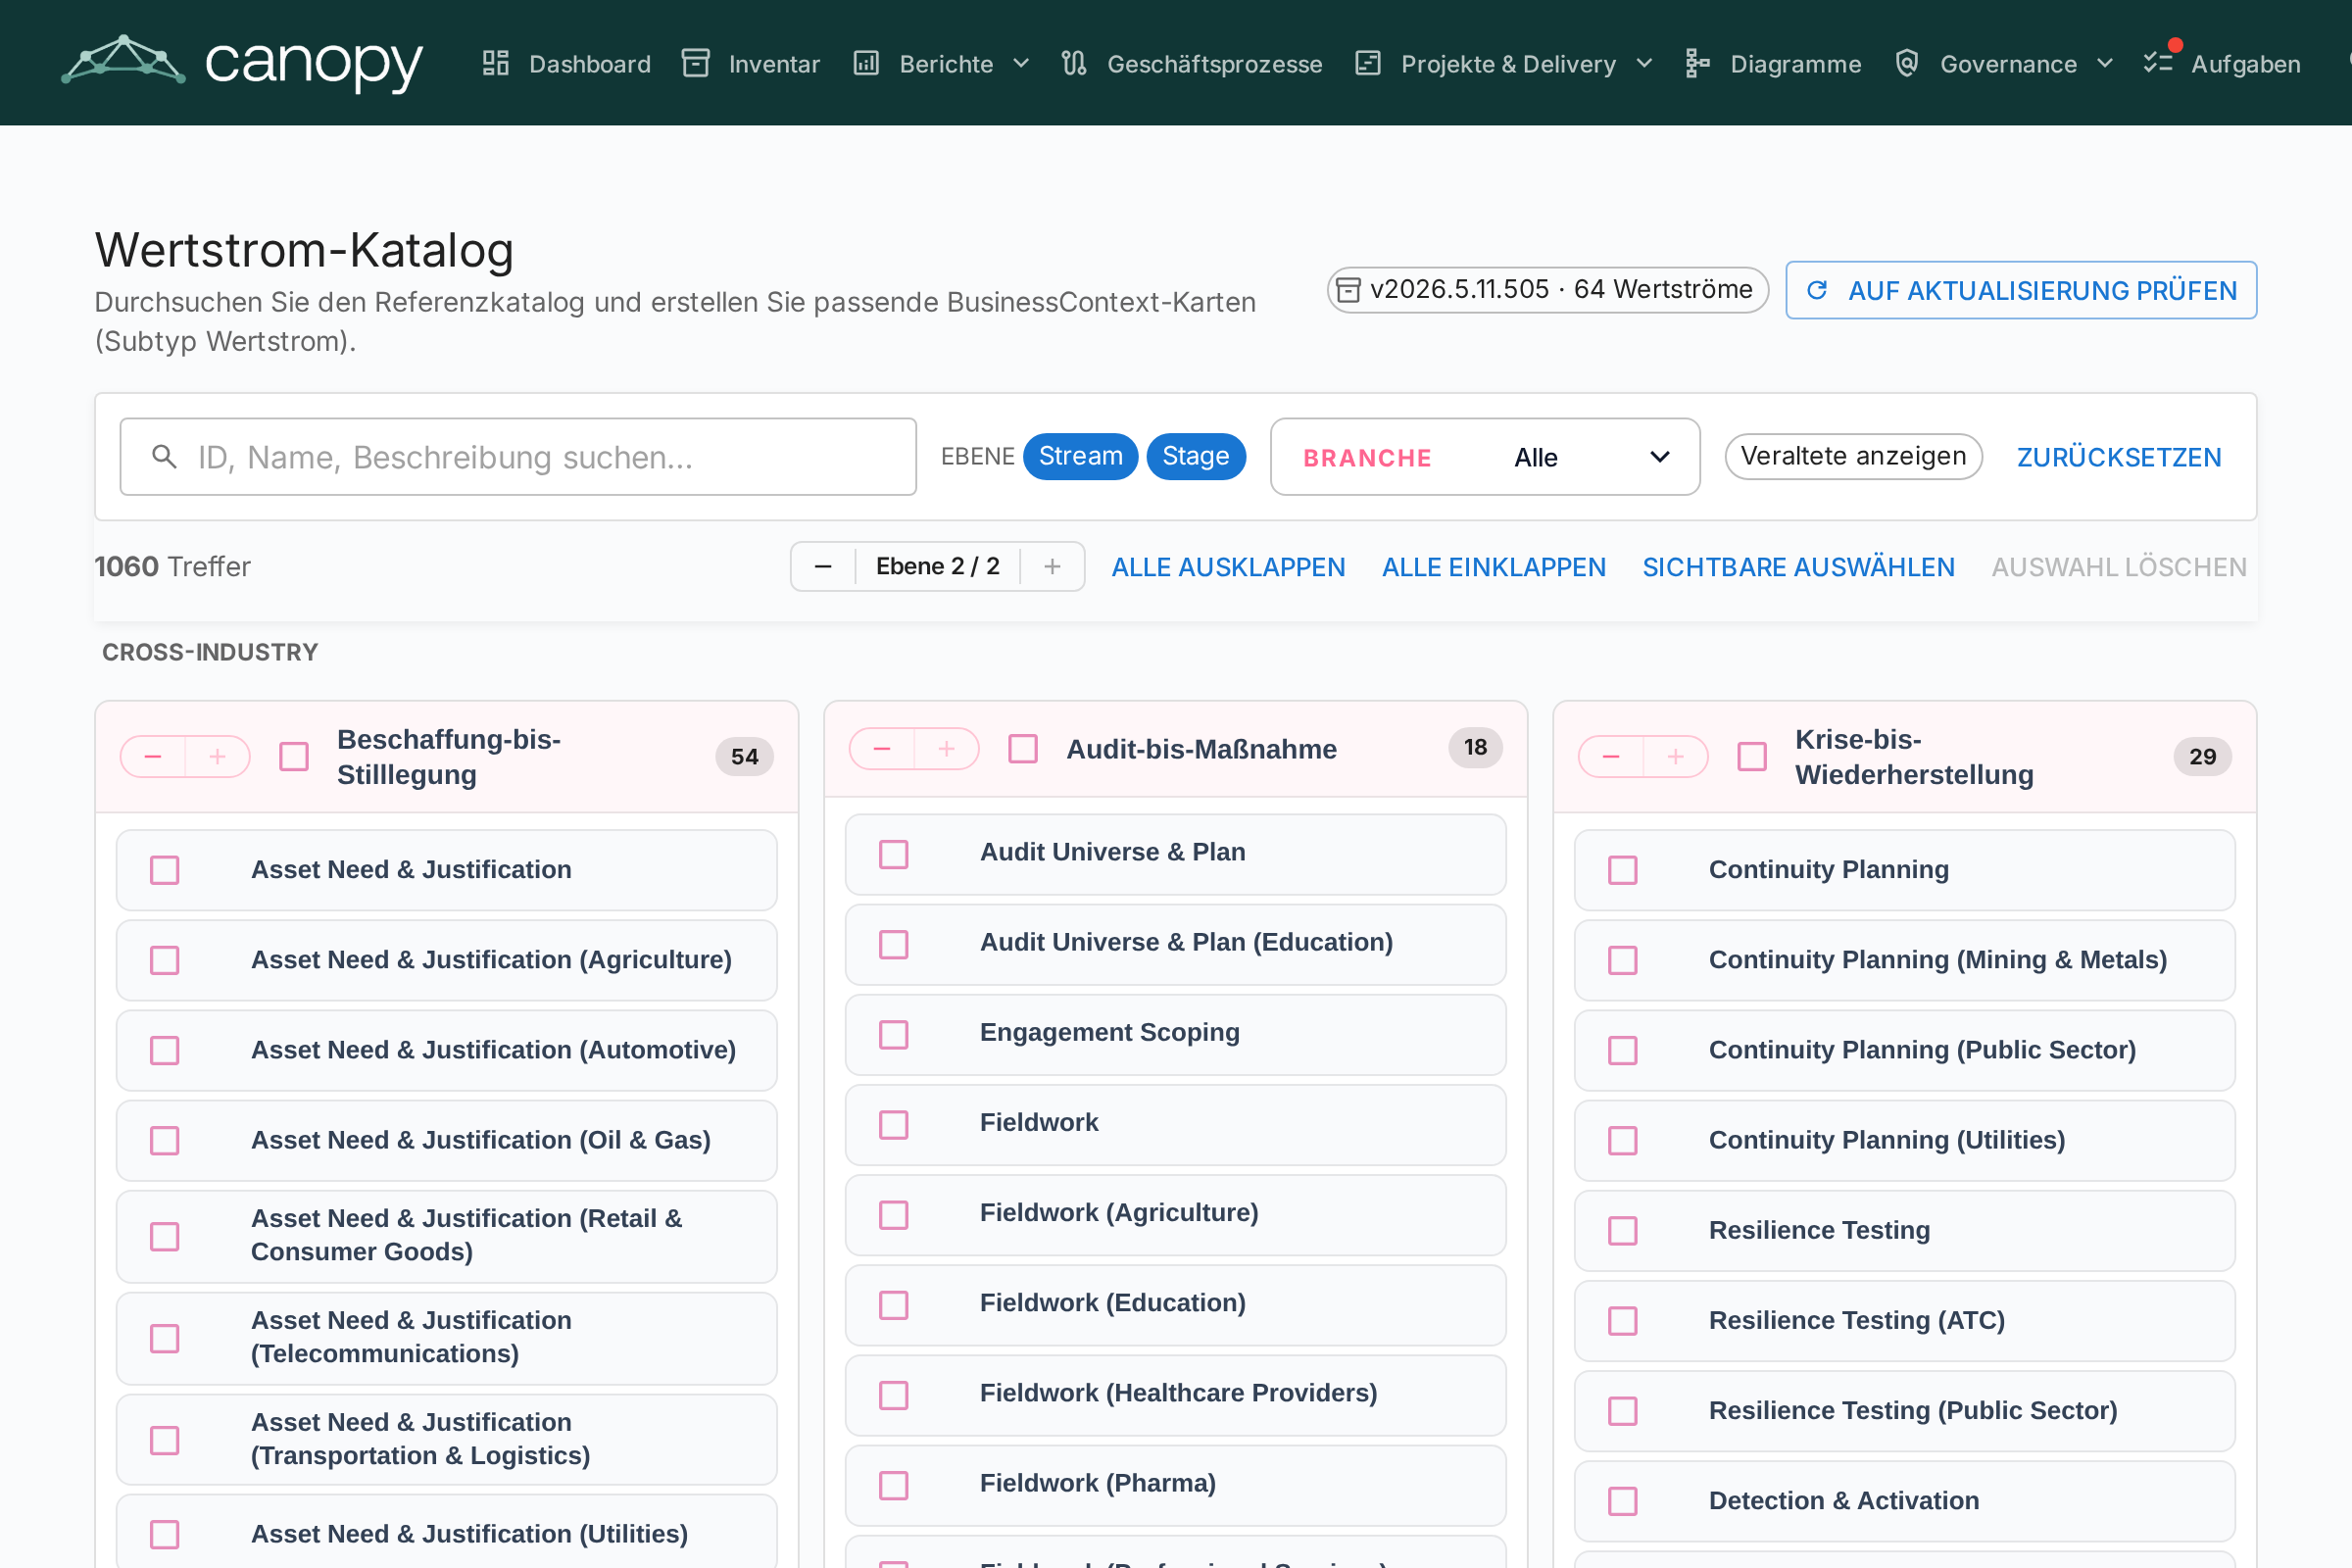
Task: Select the Fieldwork (Pharma) card
Action: click(1175, 1484)
